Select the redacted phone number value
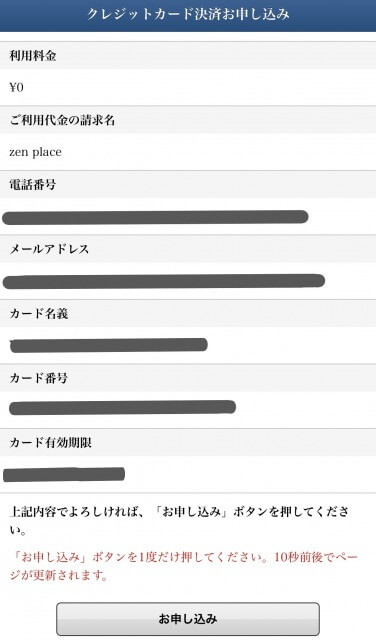Viewport: 376px width, 640px height. [155, 217]
